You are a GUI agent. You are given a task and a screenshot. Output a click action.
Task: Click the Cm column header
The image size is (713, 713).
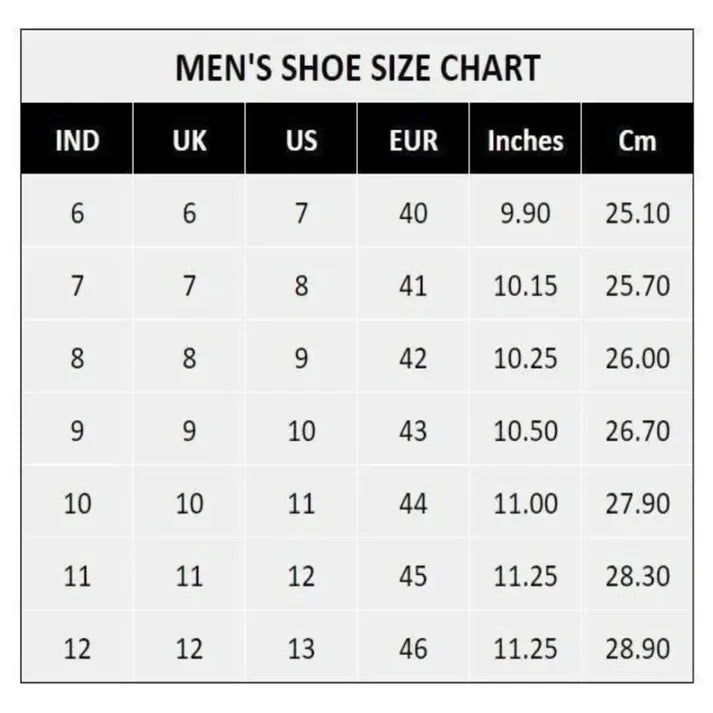[x=637, y=141]
